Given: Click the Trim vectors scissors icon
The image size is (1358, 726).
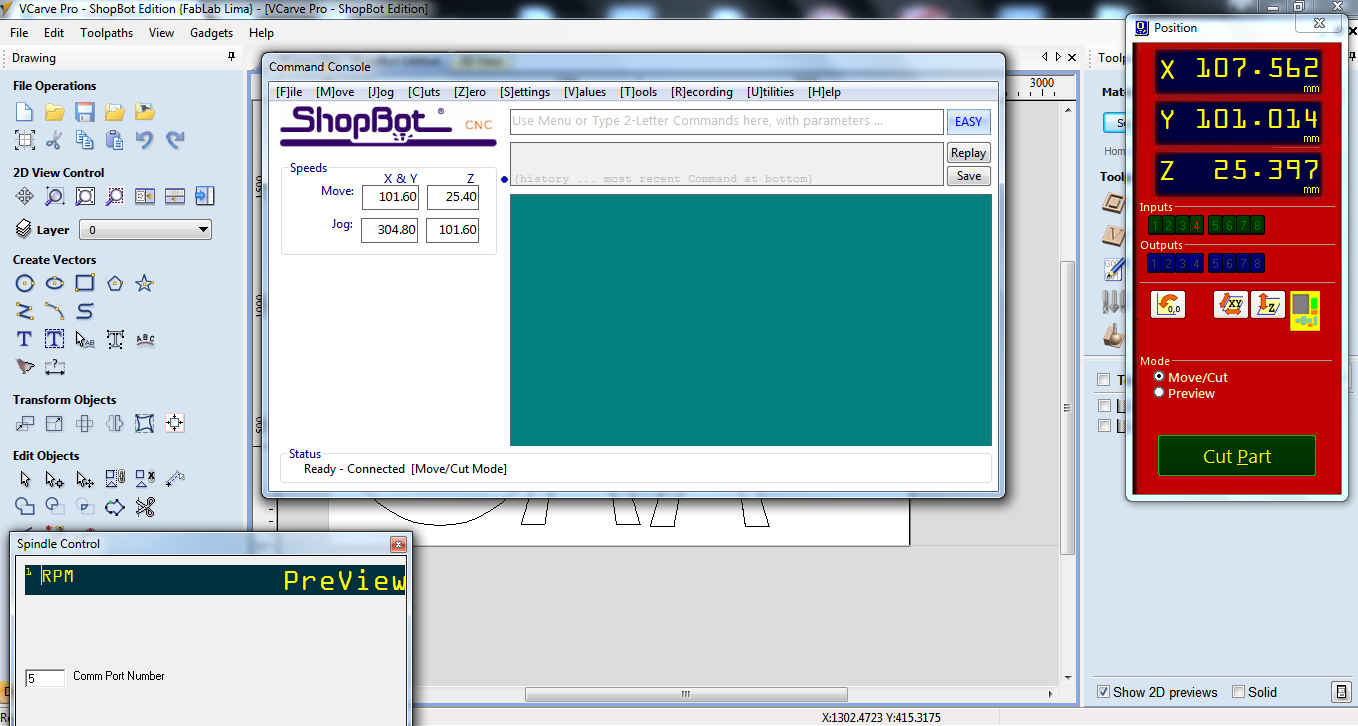Looking at the screenshot, I should click(145, 507).
